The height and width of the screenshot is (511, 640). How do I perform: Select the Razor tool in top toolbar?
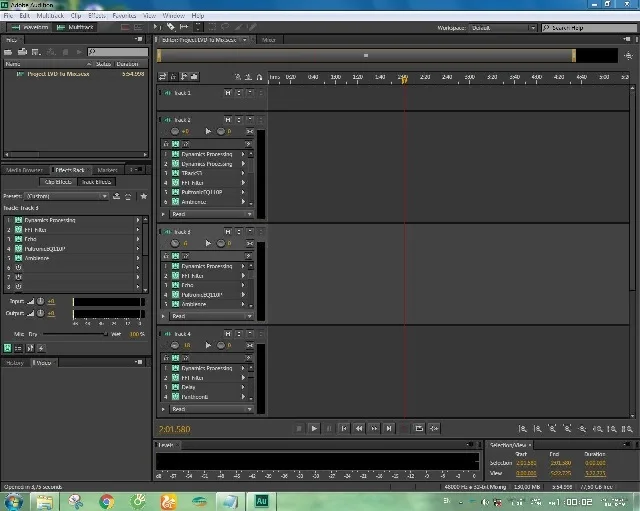(x=171, y=27)
